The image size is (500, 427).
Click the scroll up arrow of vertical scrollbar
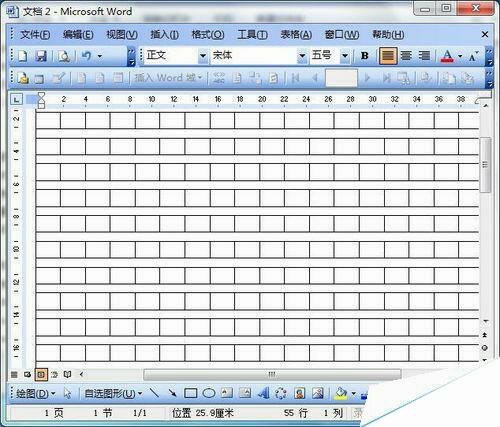pos(486,107)
